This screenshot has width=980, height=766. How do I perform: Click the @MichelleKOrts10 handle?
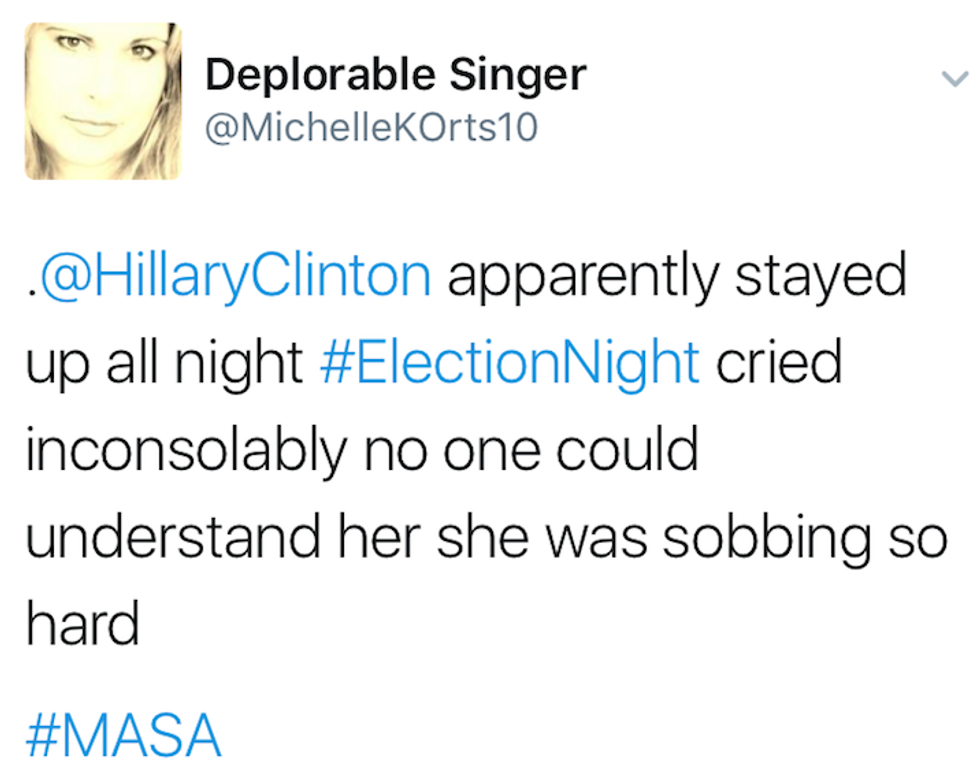pos(371,128)
